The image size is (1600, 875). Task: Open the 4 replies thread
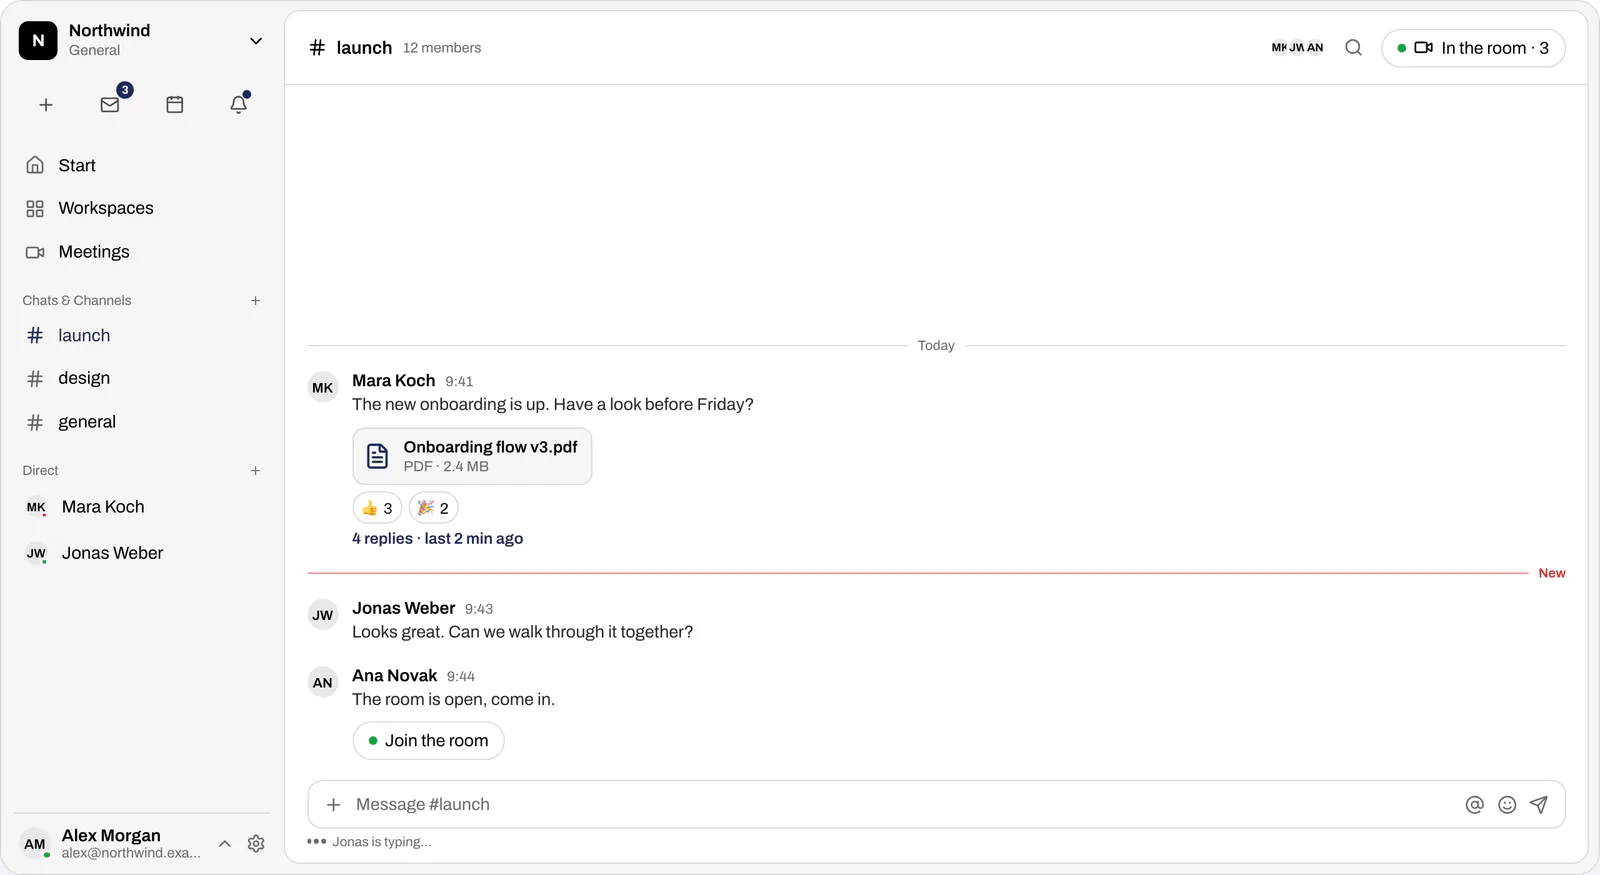coord(437,539)
